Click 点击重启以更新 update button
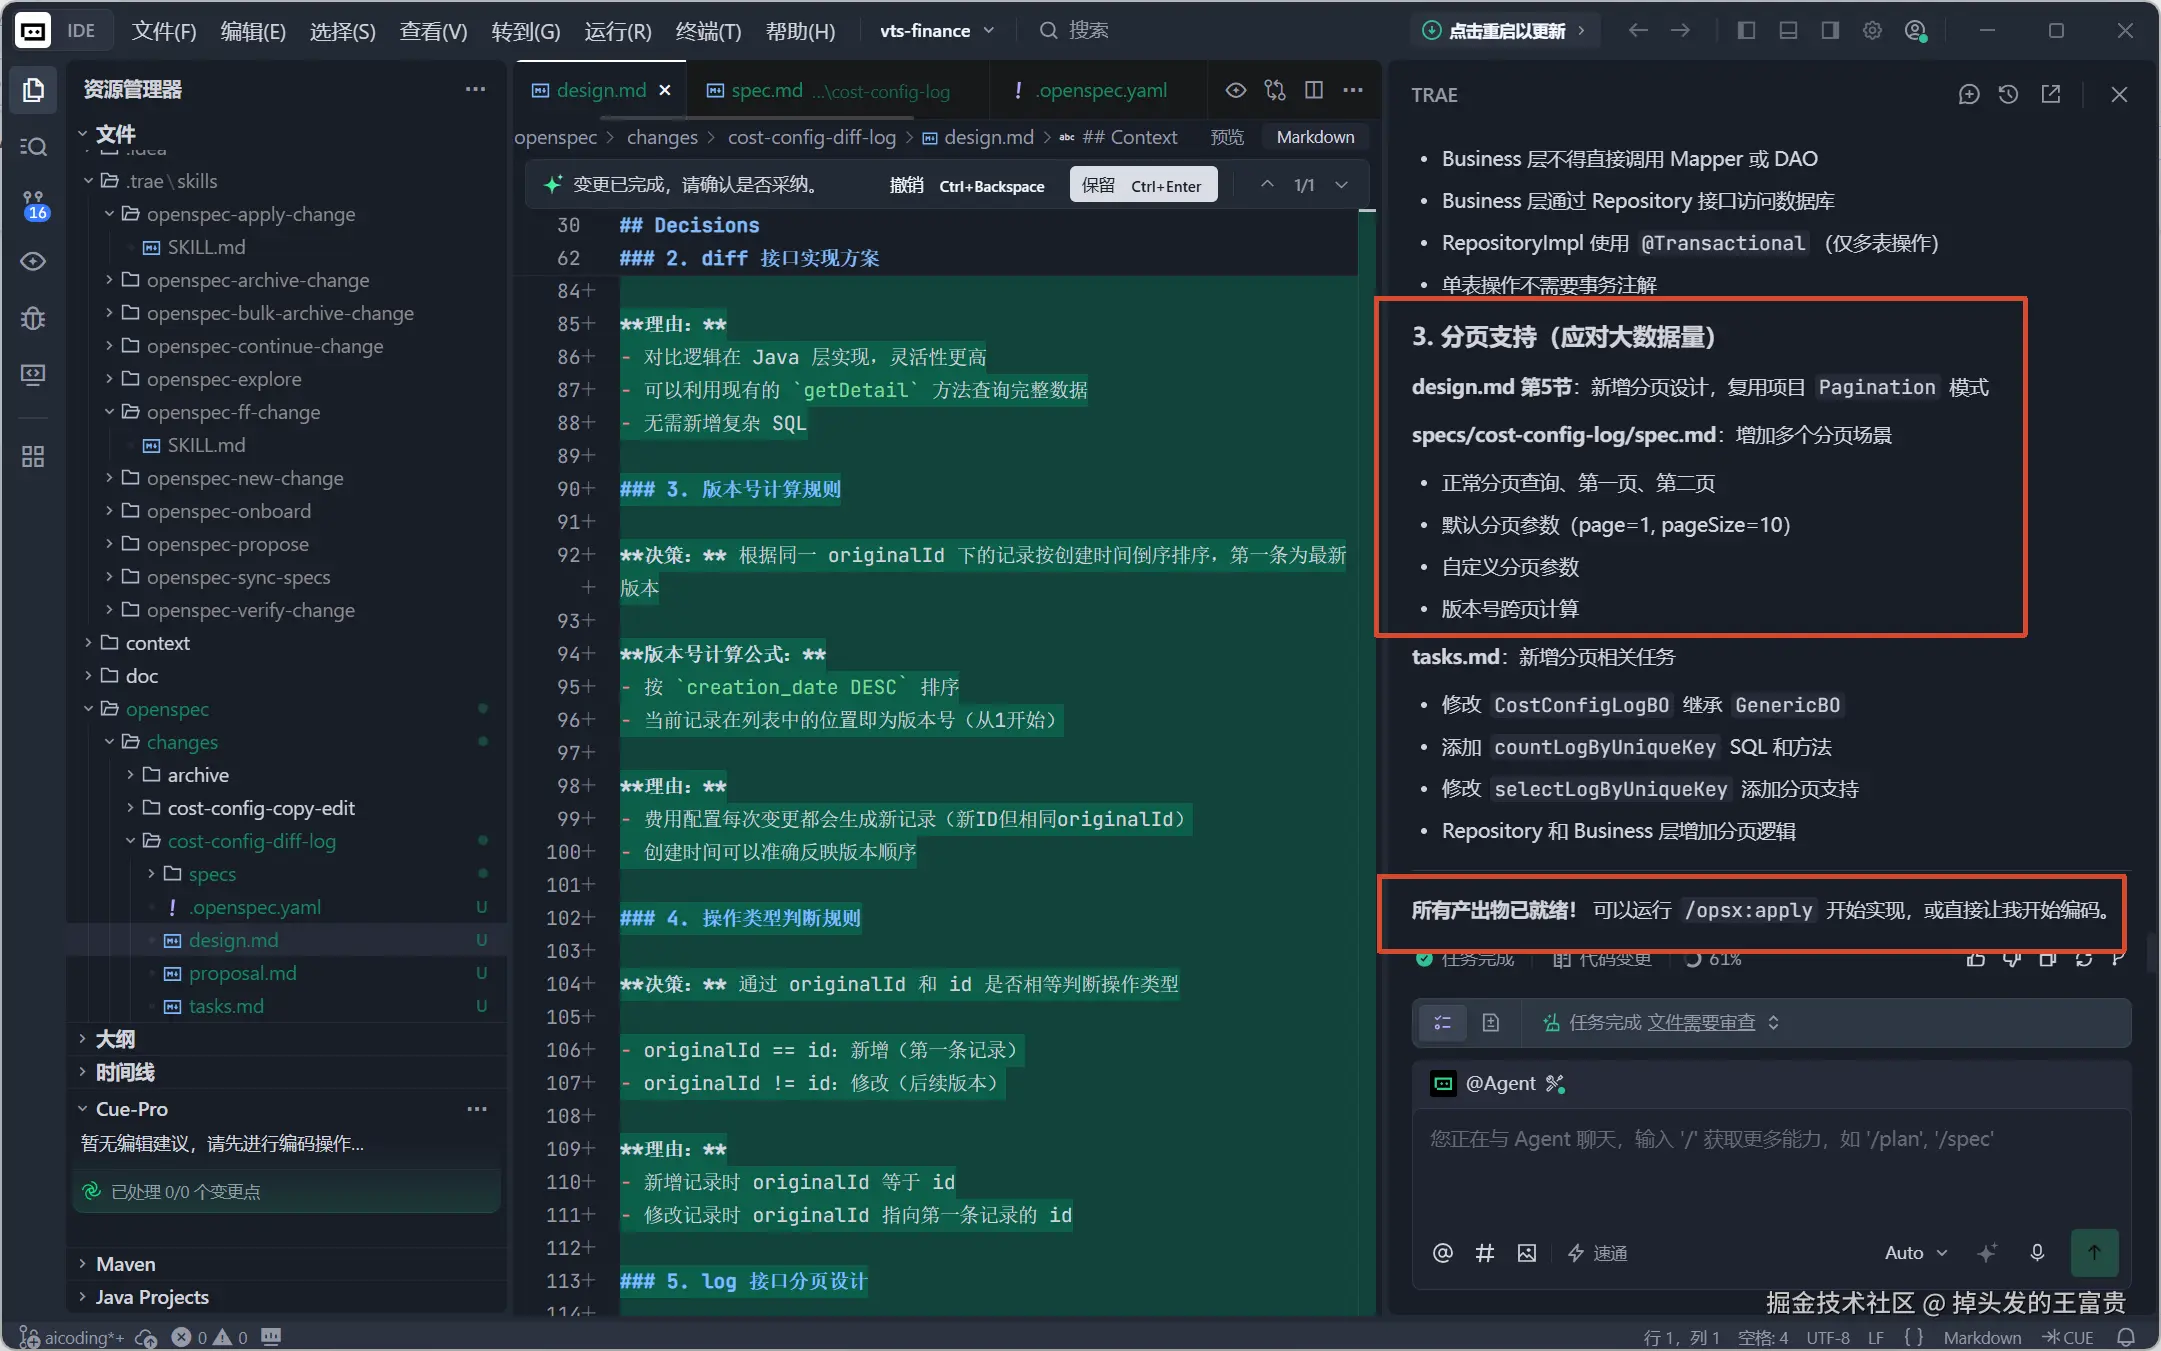The height and width of the screenshot is (1351, 2161). click(x=1506, y=31)
